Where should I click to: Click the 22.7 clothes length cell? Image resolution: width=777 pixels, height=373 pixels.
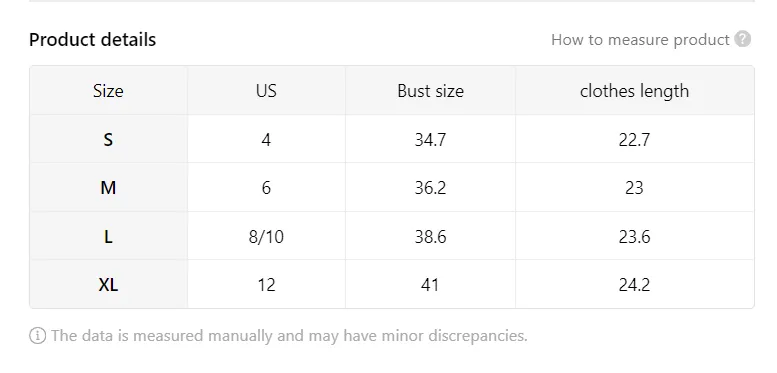coord(634,139)
